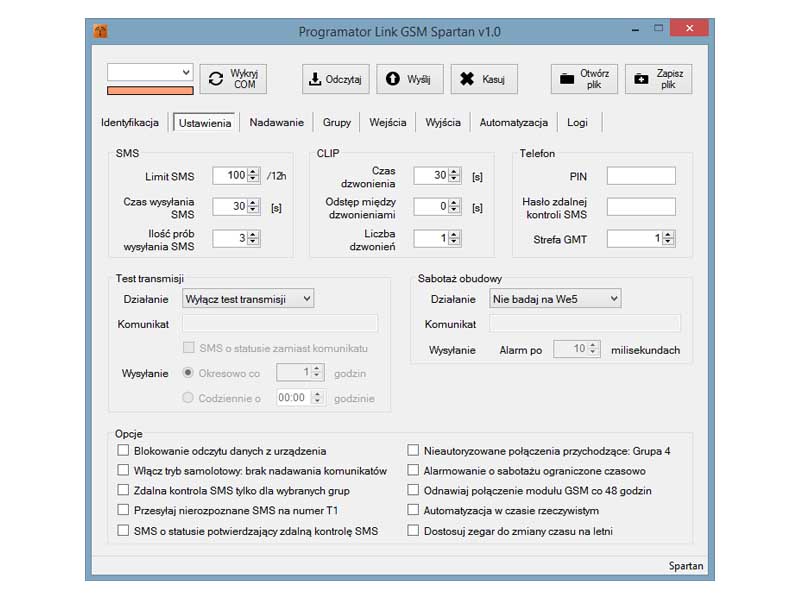Click the Odstęp między dzwonieniami stepper
This screenshot has width=800, height=600.
[x=454, y=207]
